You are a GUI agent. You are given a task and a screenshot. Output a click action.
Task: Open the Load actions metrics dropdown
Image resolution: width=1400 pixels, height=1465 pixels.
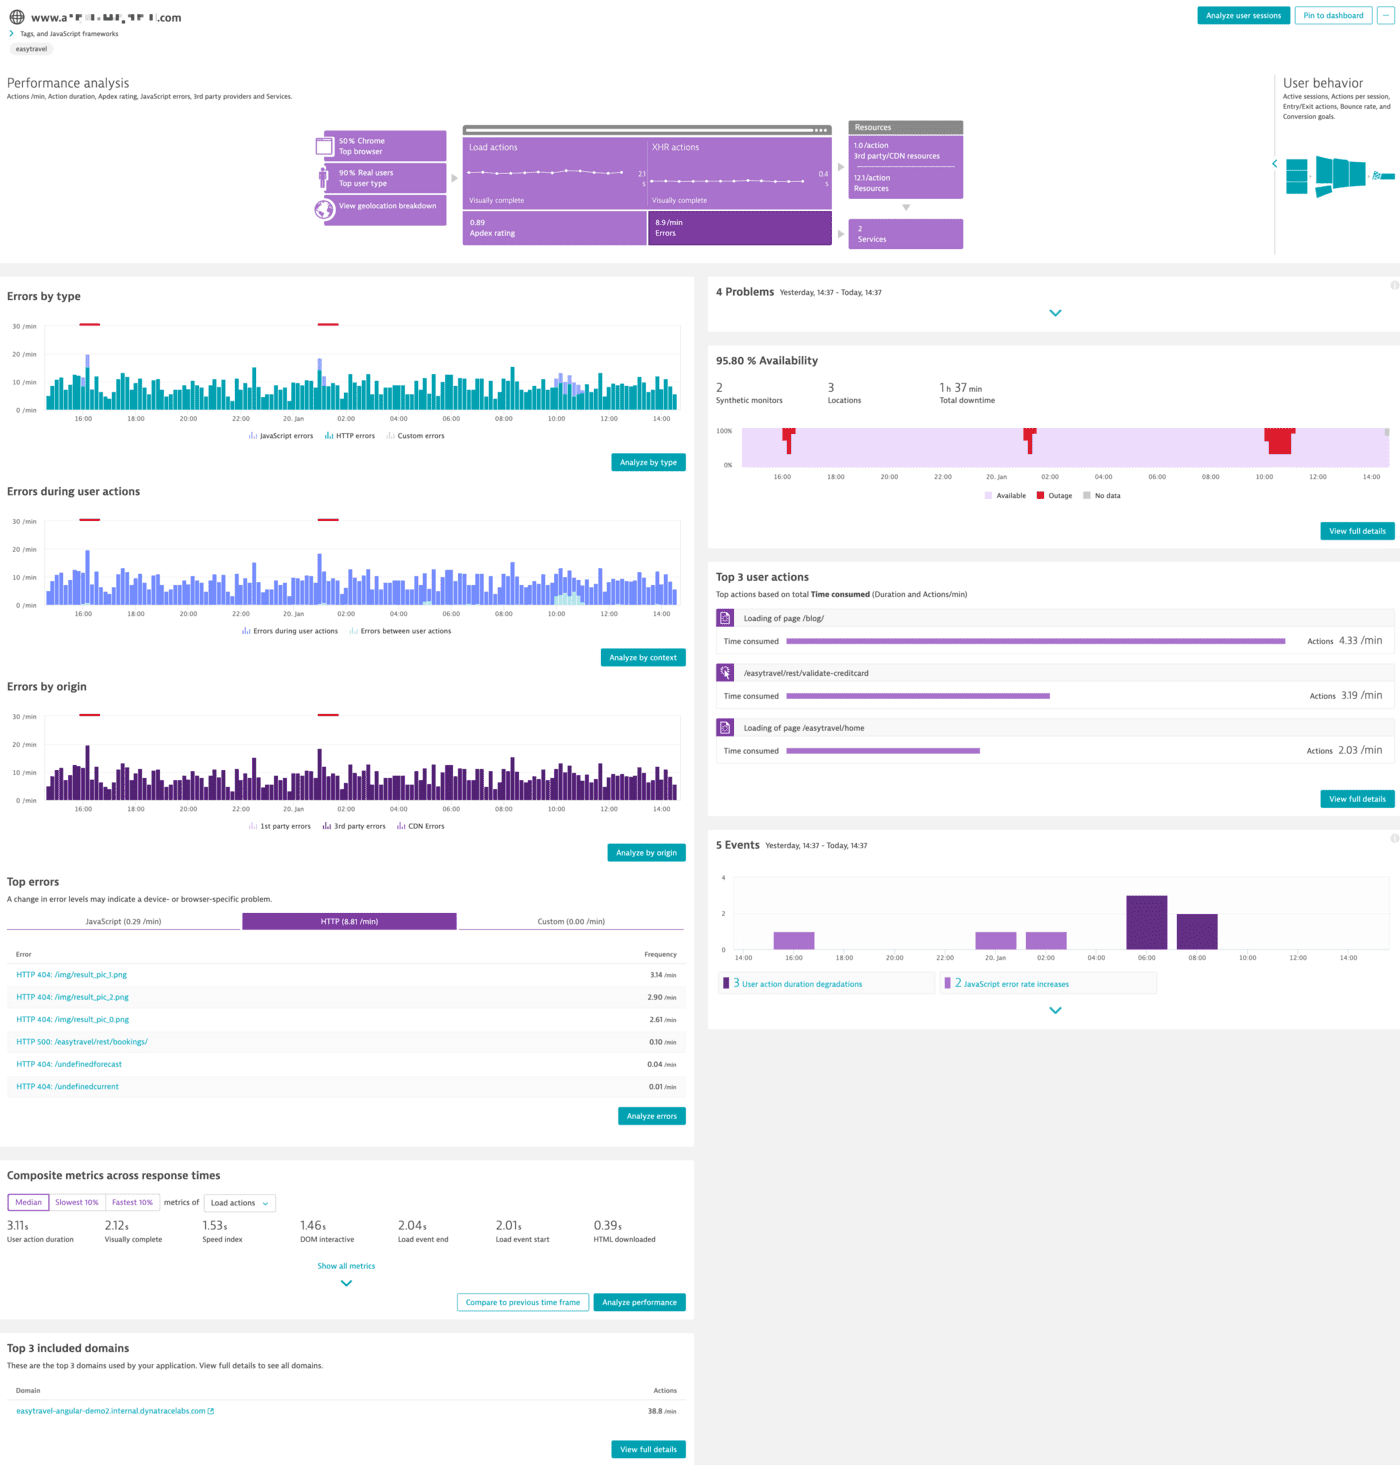point(239,1202)
